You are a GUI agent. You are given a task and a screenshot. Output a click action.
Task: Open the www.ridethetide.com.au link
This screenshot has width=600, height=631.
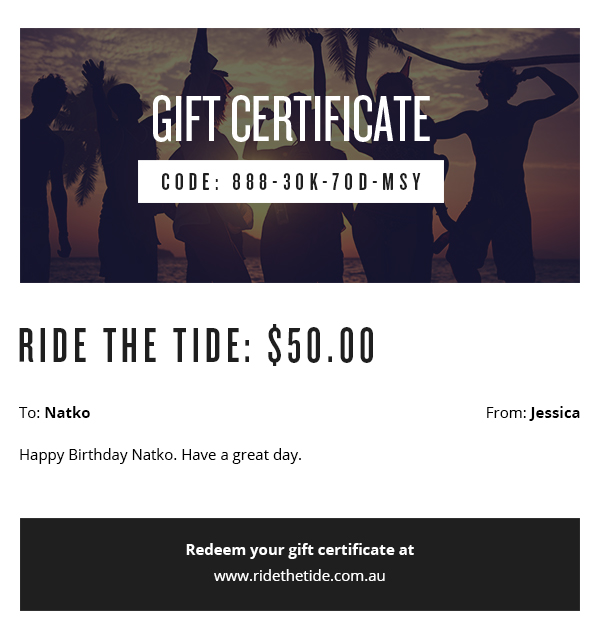point(299,575)
